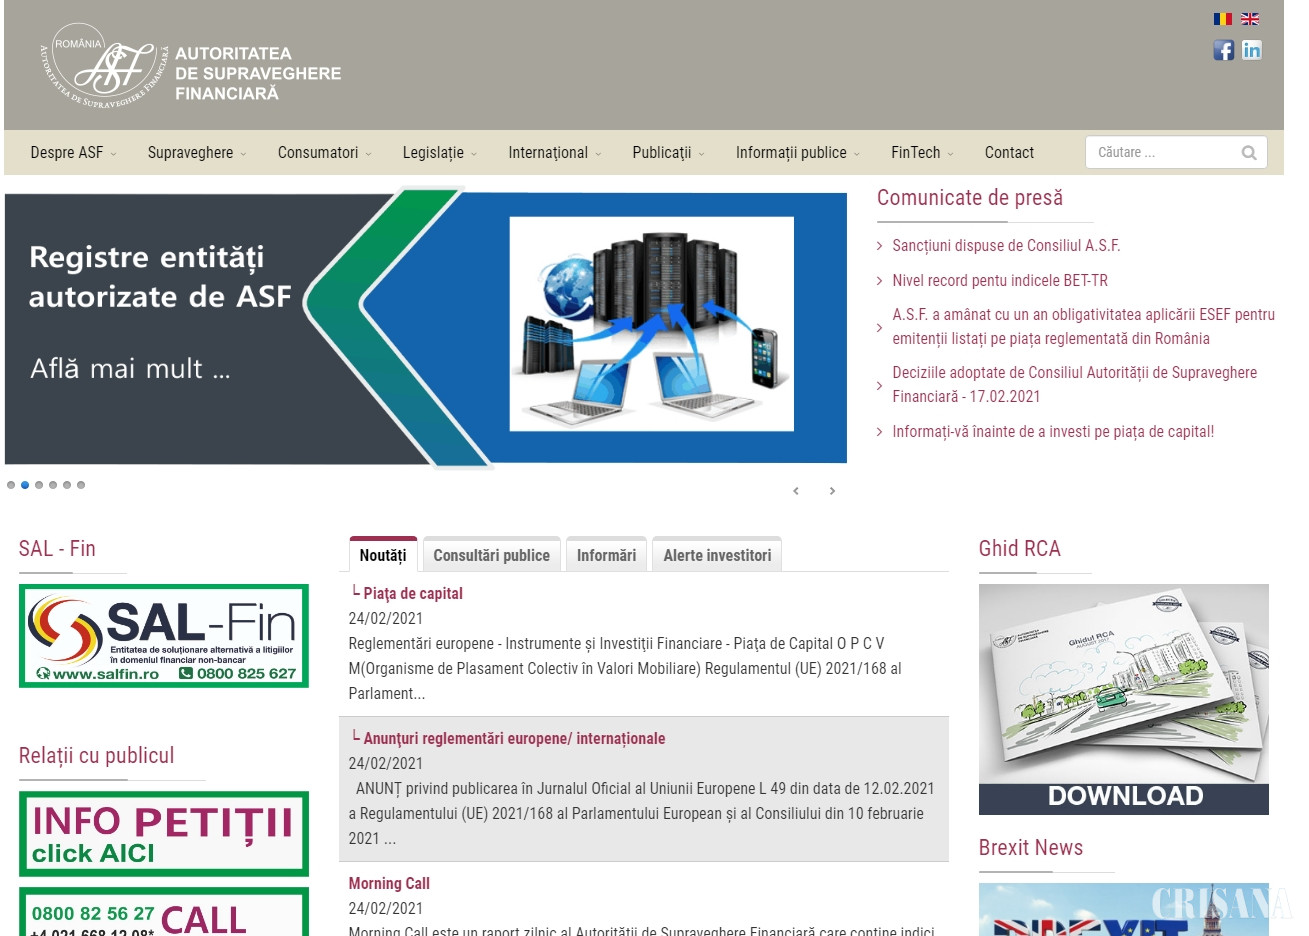This screenshot has width=1309, height=936.
Task: Open the ASF Facebook page icon
Action: tap(1223, 50)
